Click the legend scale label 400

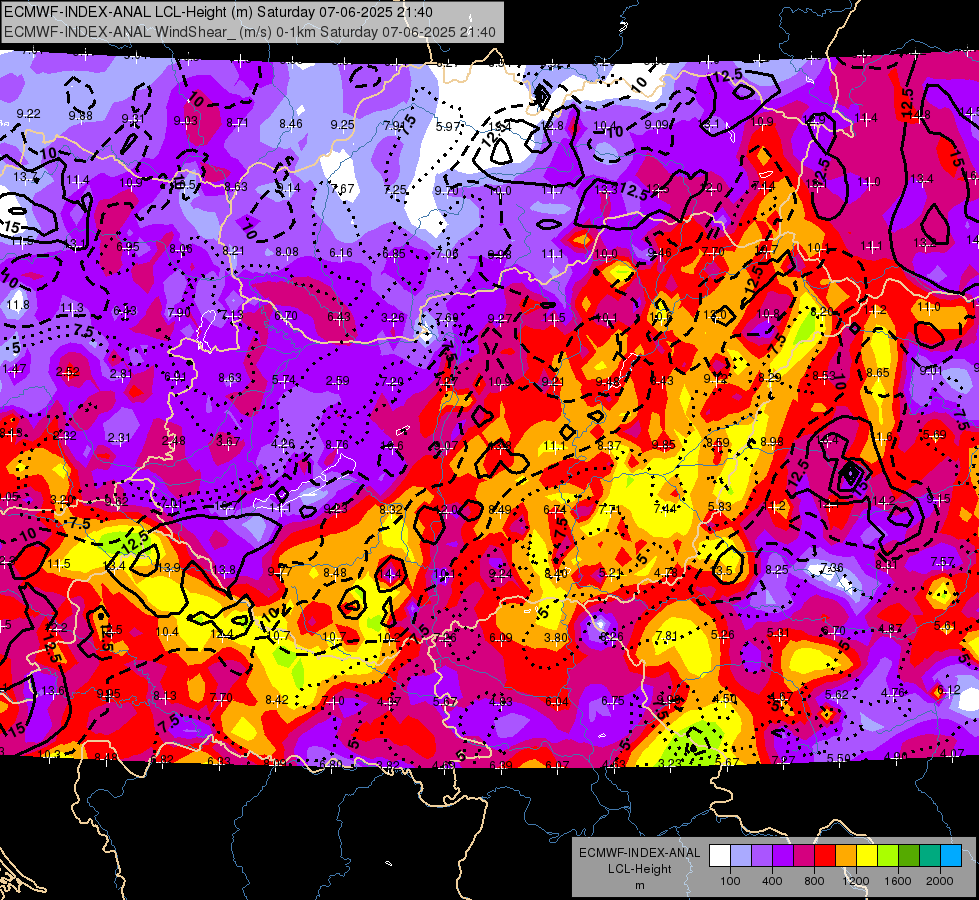(x=772, y=881)
